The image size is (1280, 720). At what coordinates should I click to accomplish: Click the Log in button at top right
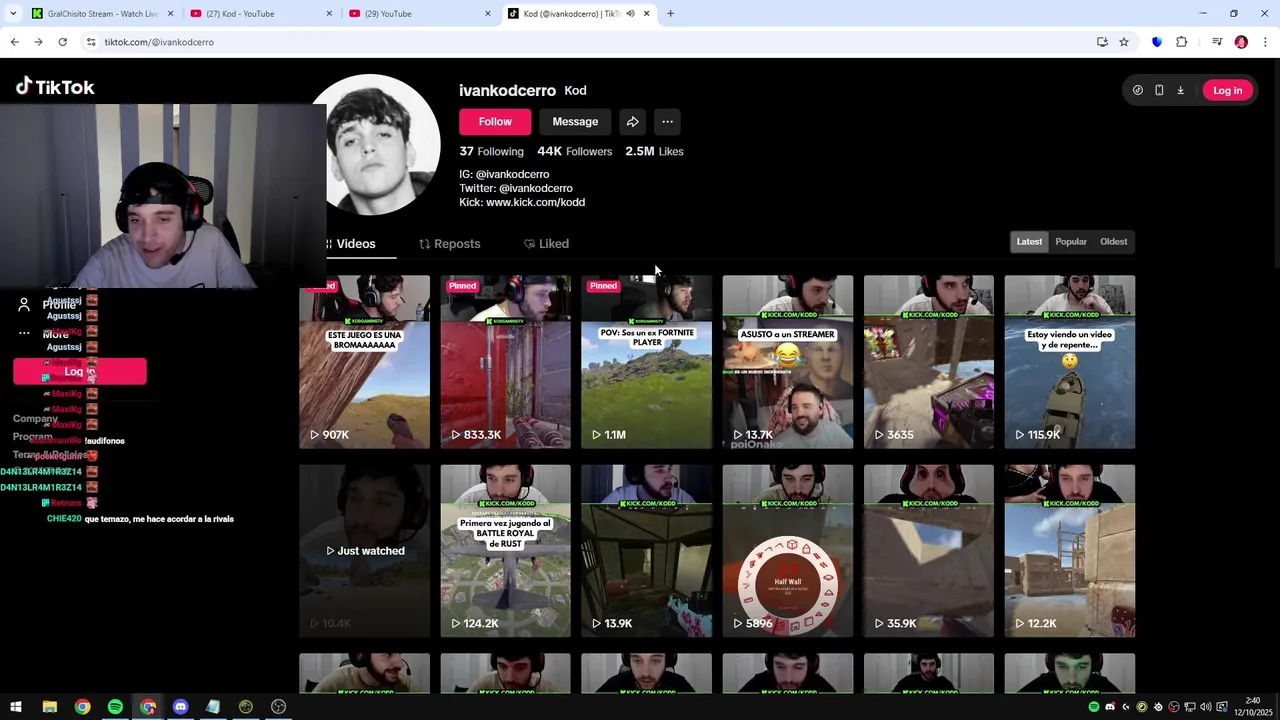tap(1227, 90)
